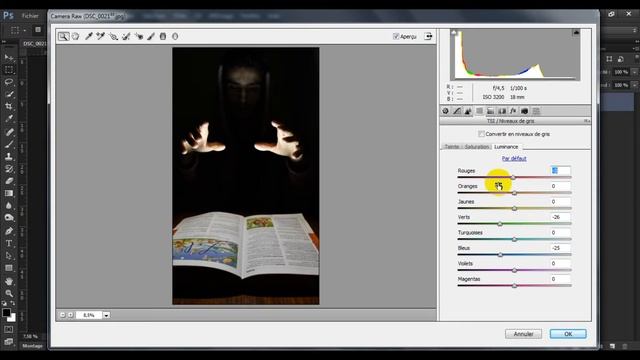Click the Magentas luminance slider handle
640x360 pixels.
(x=514, y=286)
